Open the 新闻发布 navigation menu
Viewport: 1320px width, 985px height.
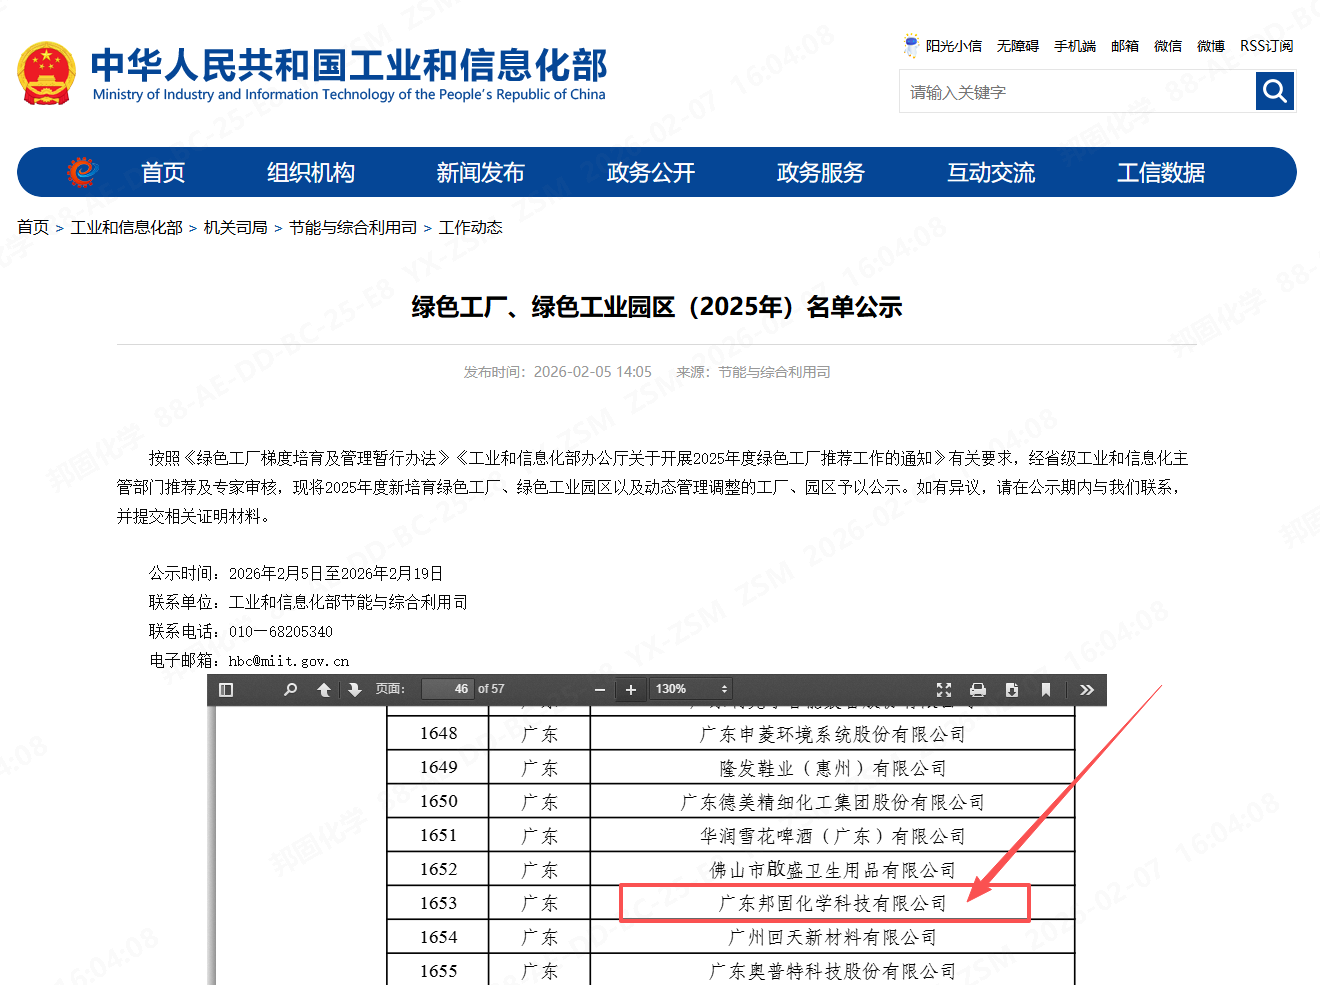click(x=481, y=173)
